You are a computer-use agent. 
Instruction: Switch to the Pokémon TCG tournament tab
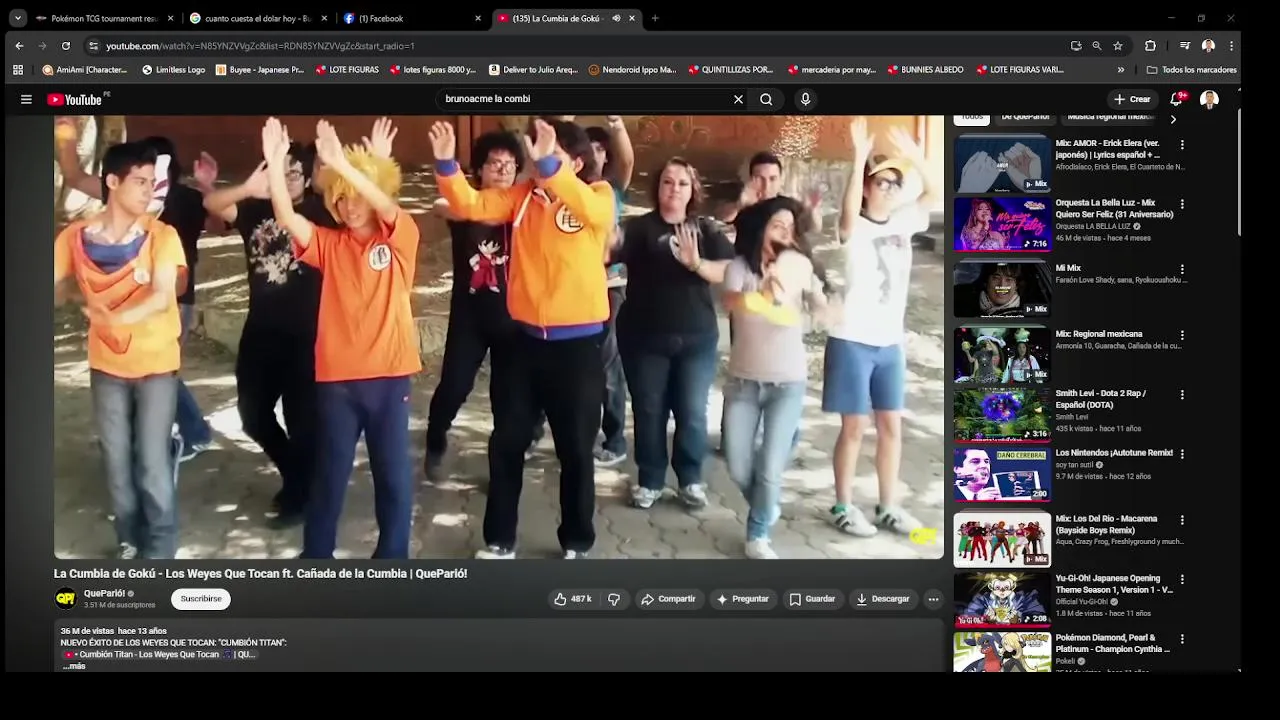pyautogui.click(x=103, y=18)
